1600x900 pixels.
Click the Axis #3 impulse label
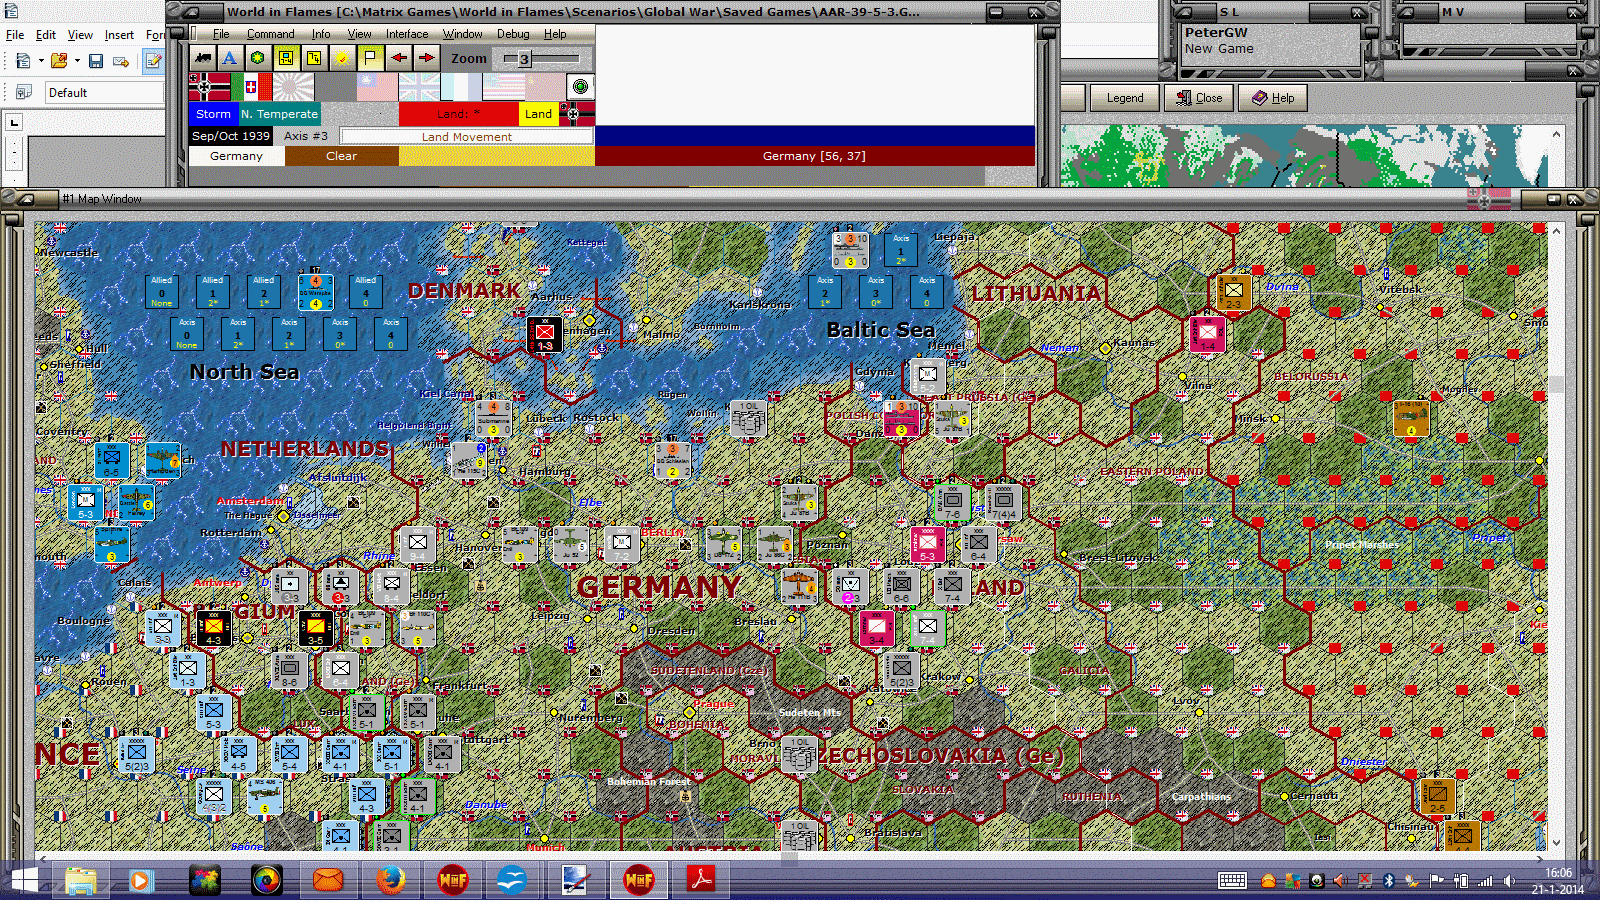point(306,136)
